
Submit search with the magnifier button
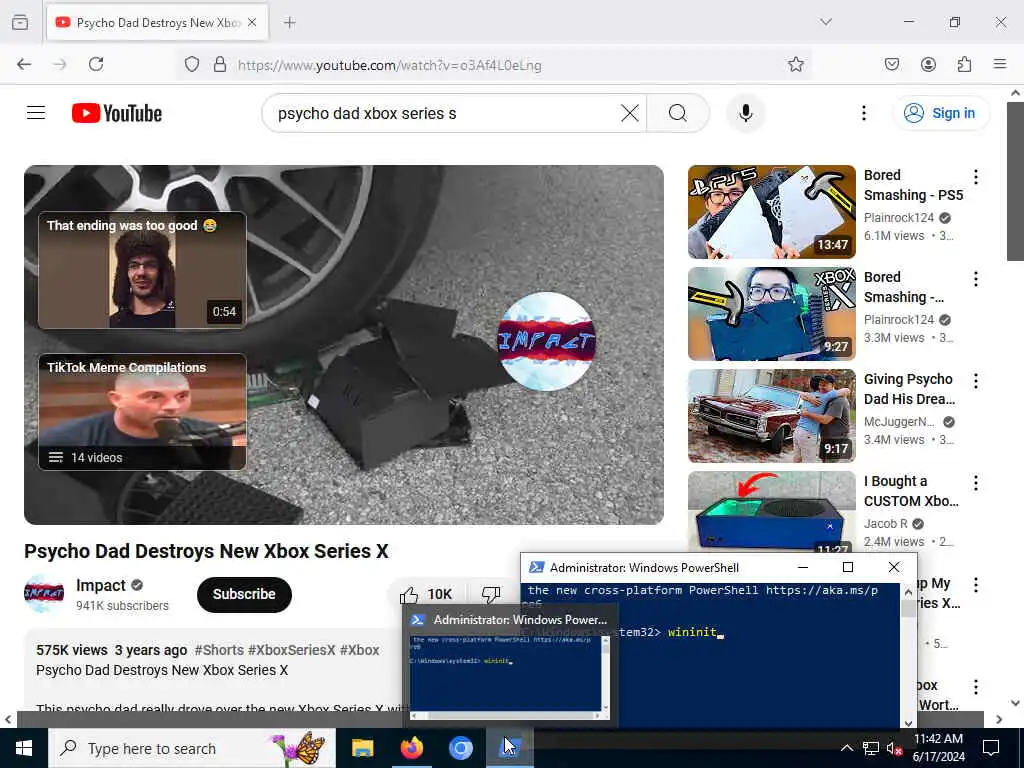tap(678, 113)
